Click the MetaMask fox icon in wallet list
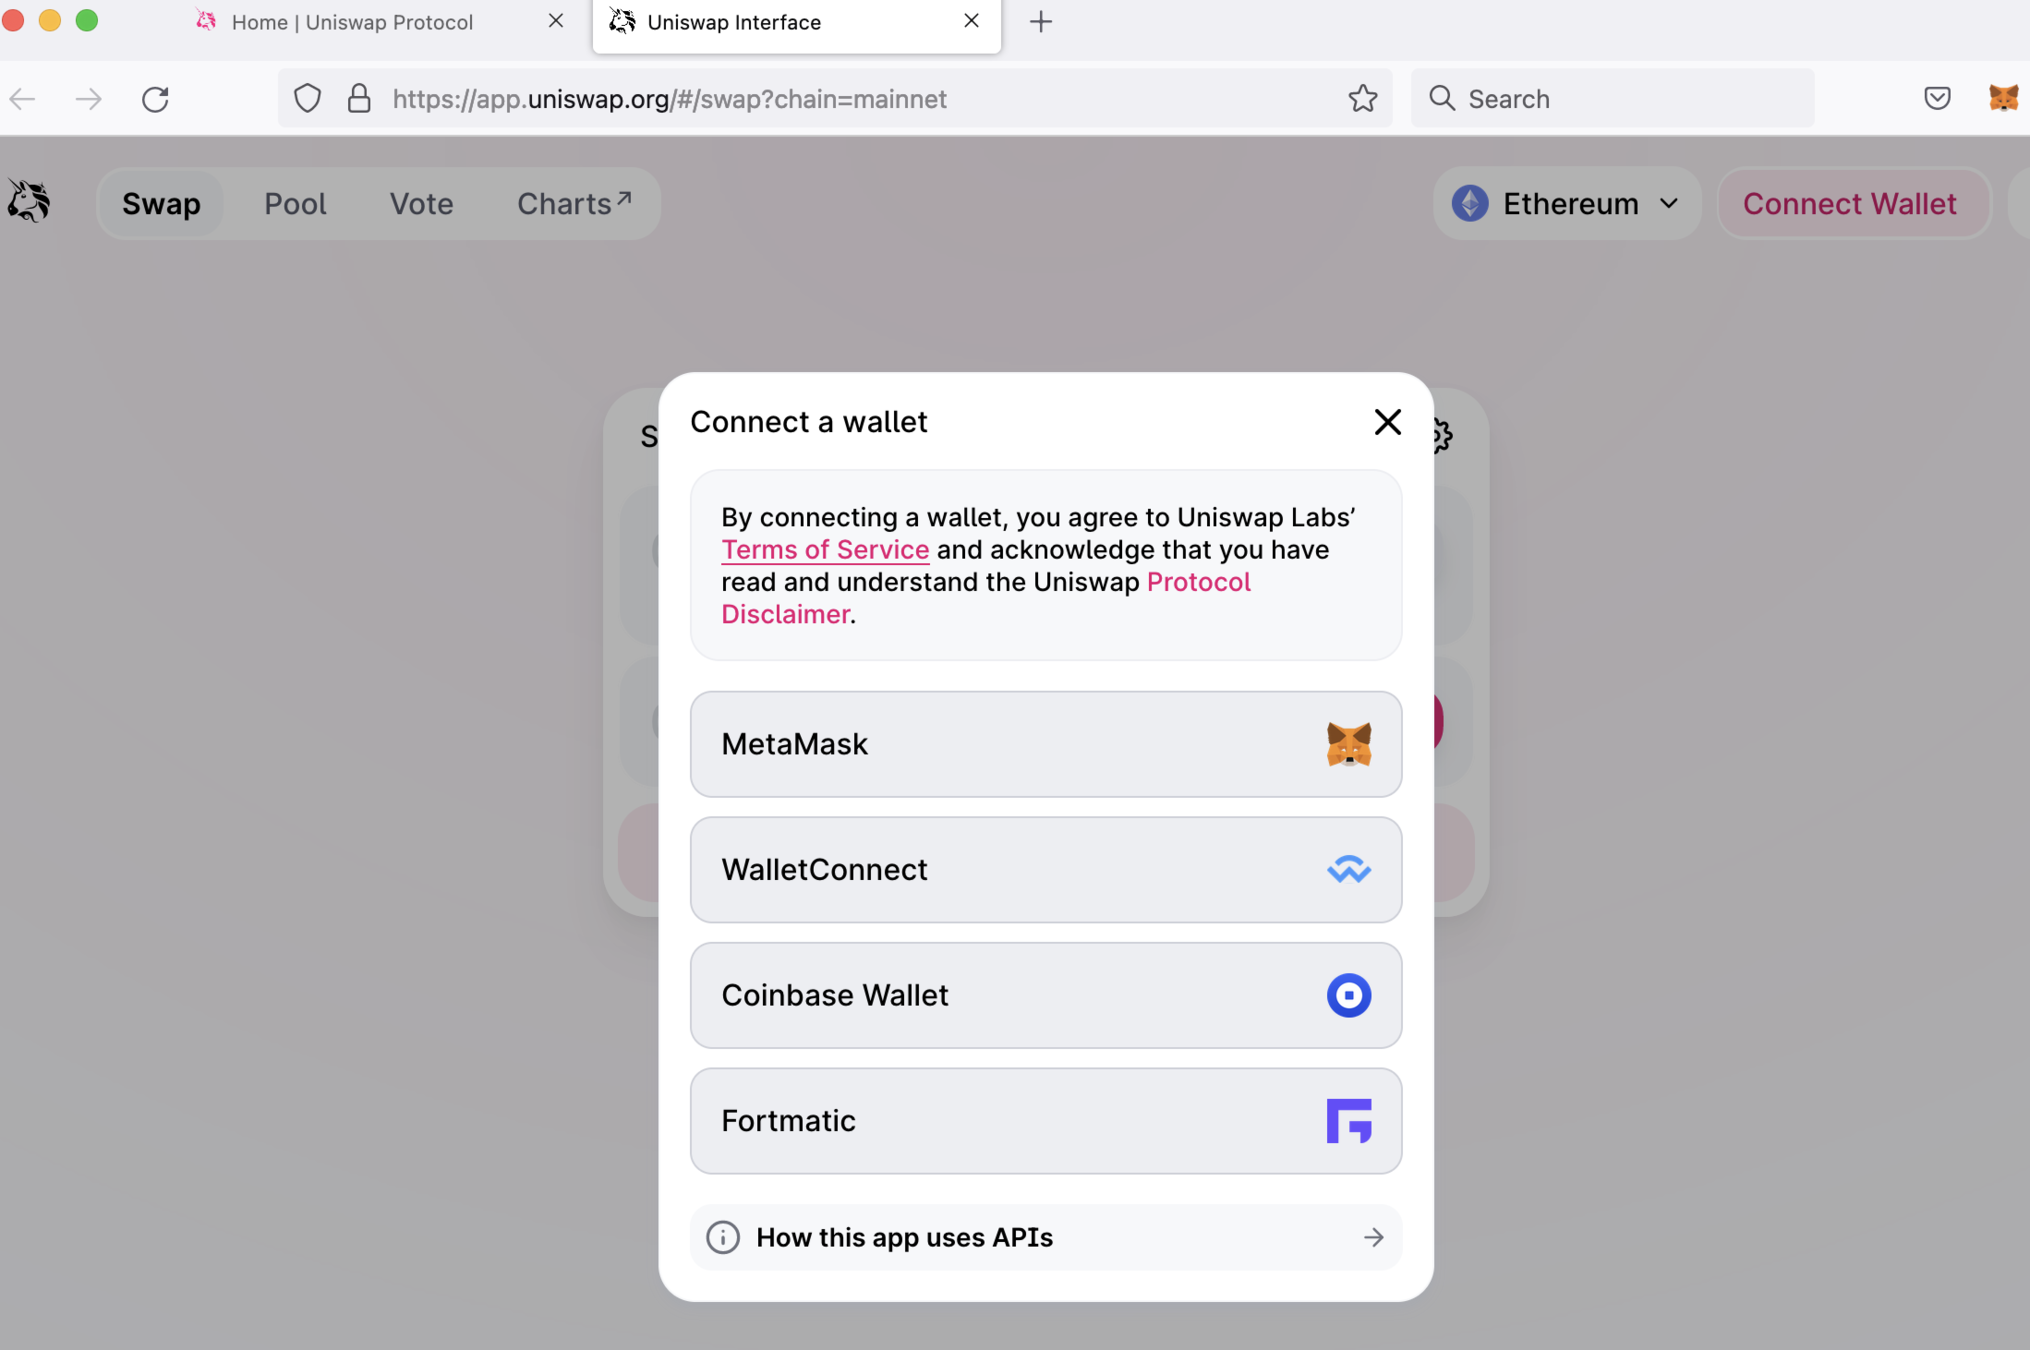The image size is (2030, 1350). click(1348, 745)
